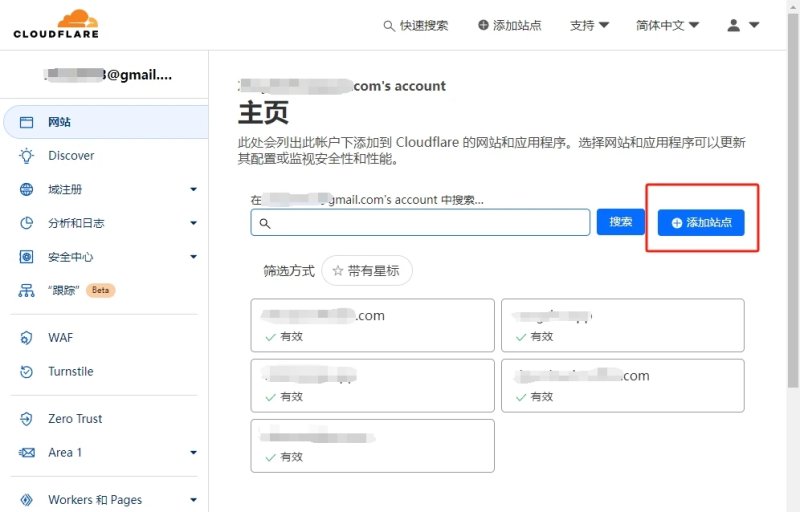The height and width of the screenshot is (512, 800).
Task: Click the blue 添加站点 button
Action: (701, 222)
